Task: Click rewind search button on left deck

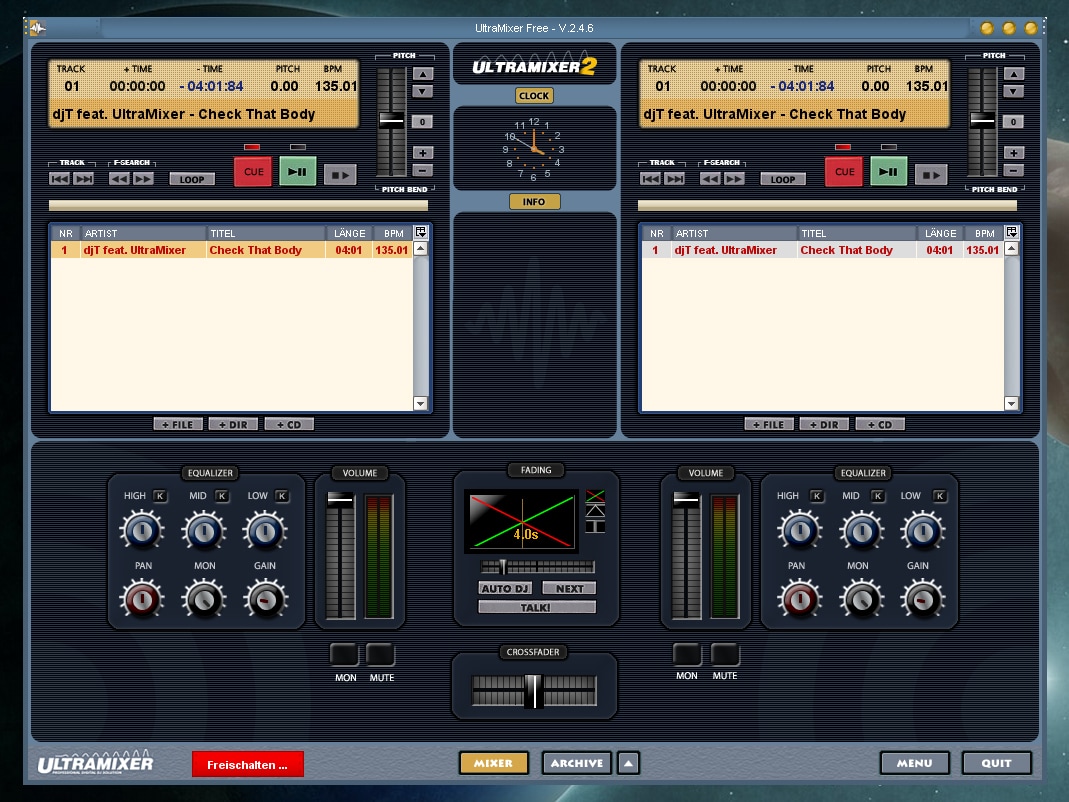Action: click(119, 179)
